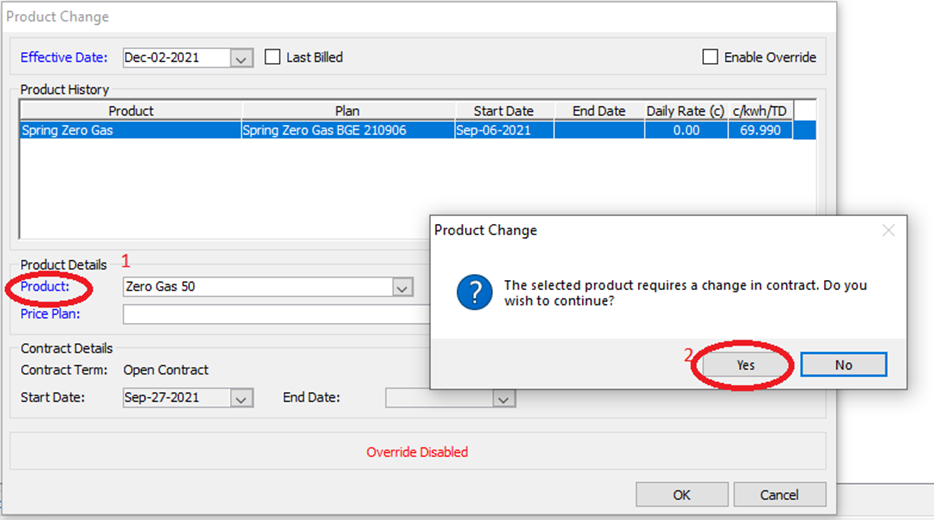Screen dimensions: 934x520
Task: Open the contract End Date dropdown arrow
Action: [x=503, y=398]
